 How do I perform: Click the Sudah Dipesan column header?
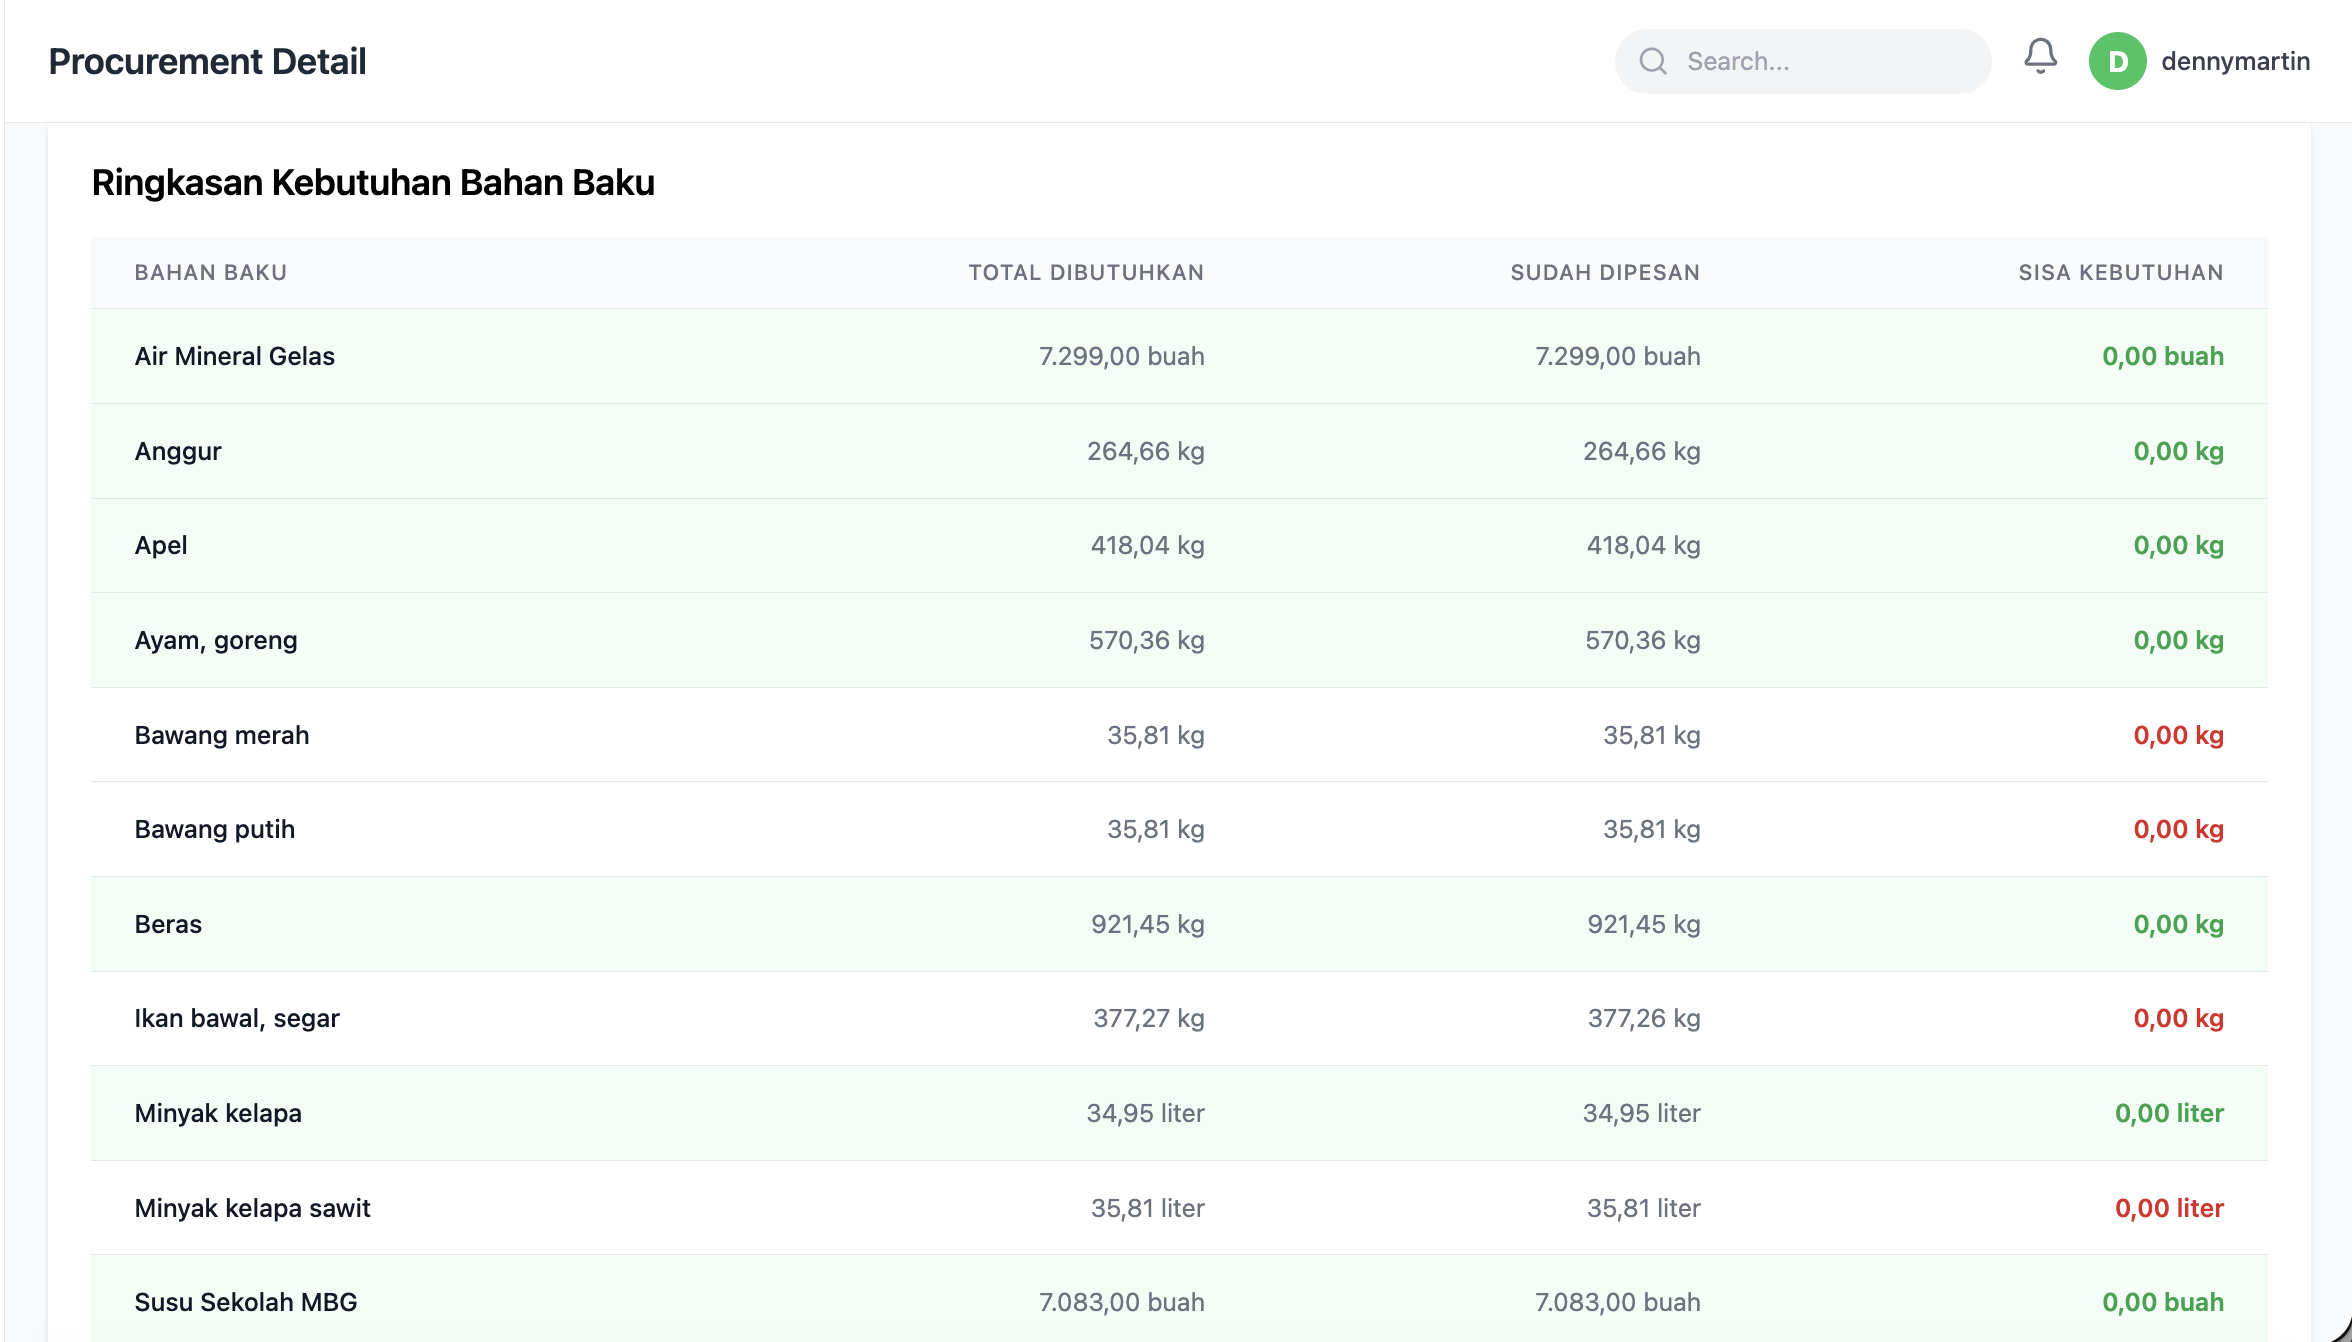1604,272
